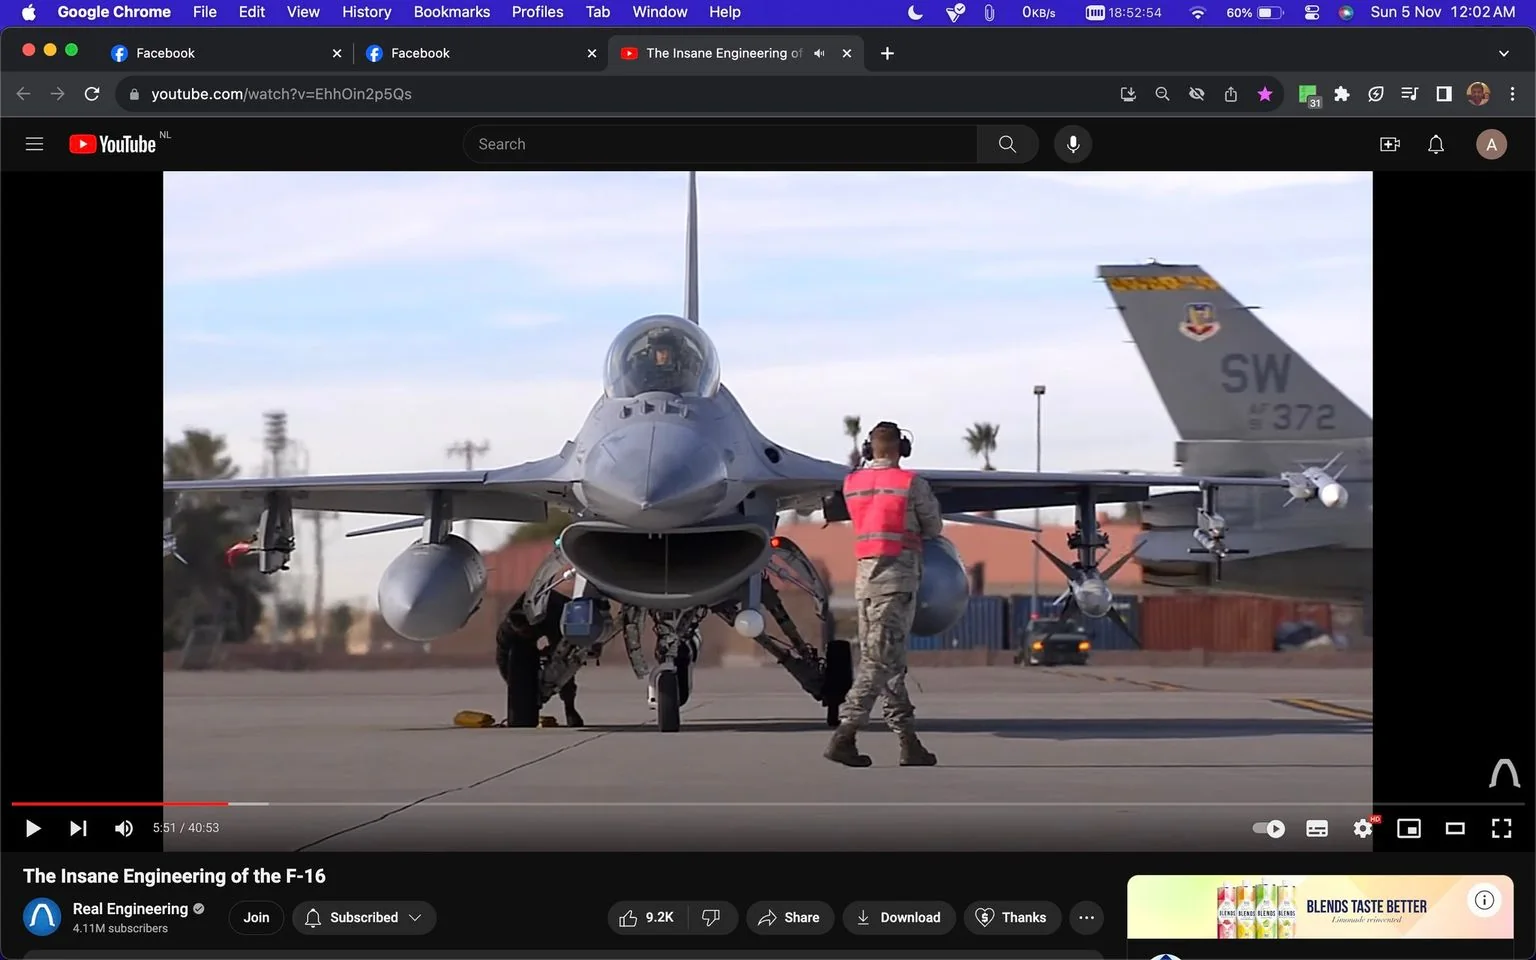Start voice search with the microphone
This screenshot has width=1536, height=960.
coord(1073,144)
